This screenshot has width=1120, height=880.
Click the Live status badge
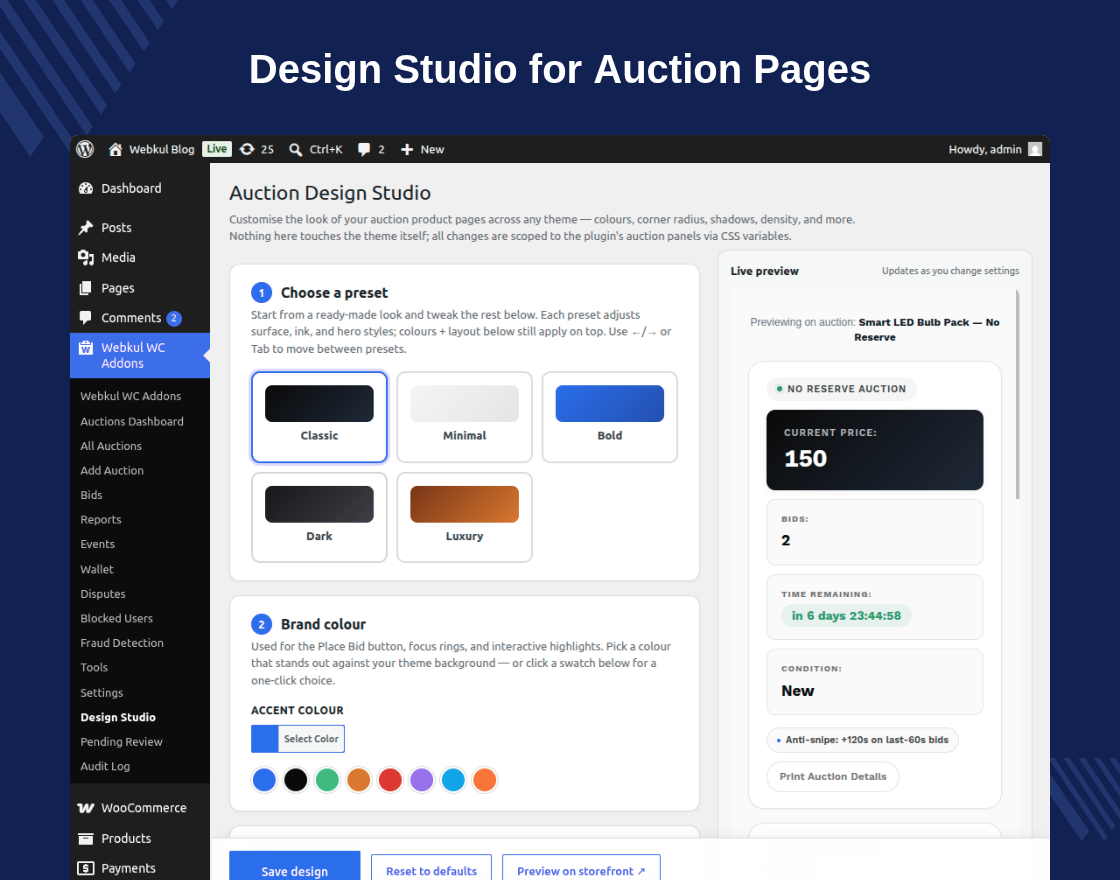click(x=217, y=149)
